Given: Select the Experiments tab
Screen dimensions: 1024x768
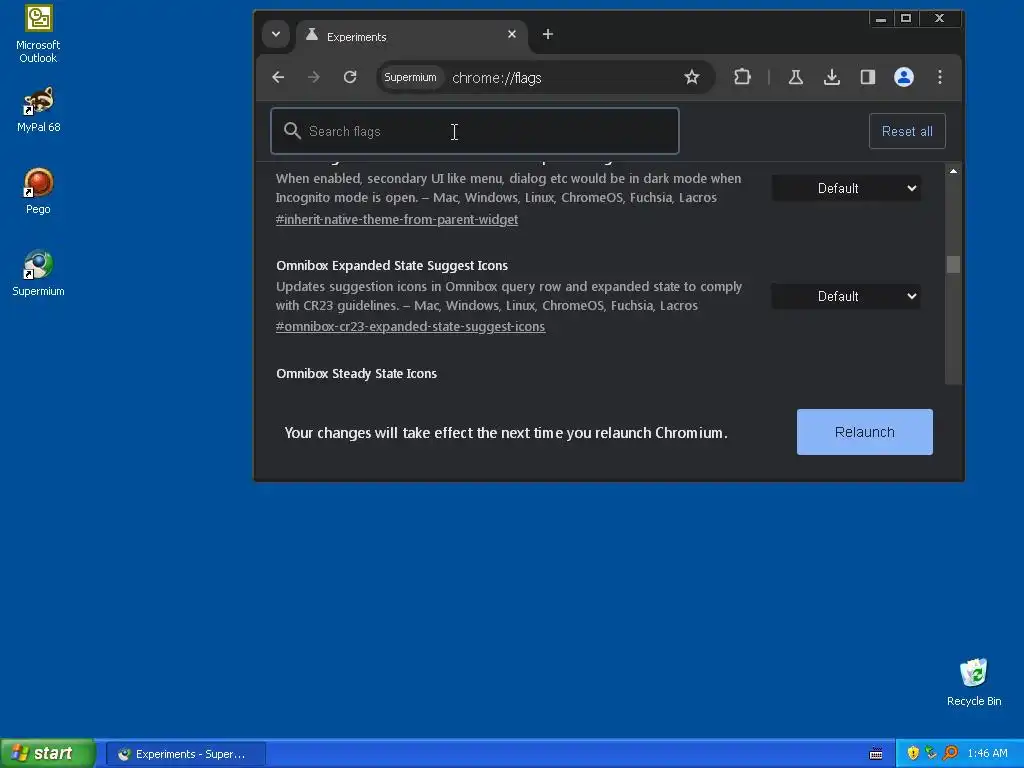Looking at the screenshot, I should pos(413,35).
